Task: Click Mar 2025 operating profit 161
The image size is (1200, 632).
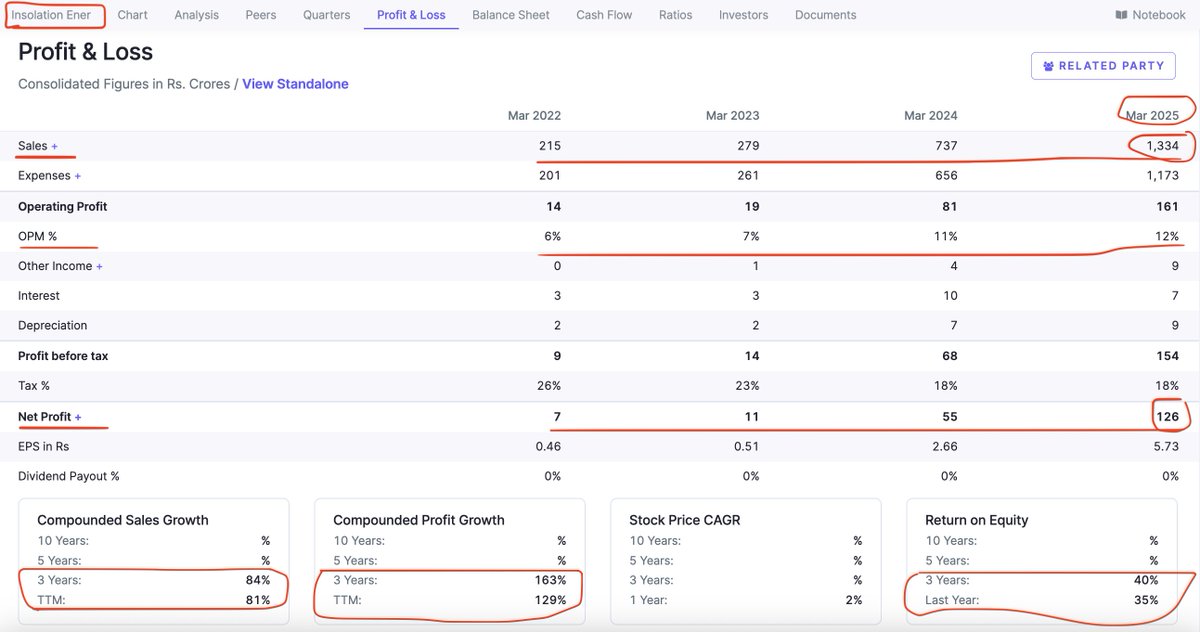Action: (x=1168, y=206)
